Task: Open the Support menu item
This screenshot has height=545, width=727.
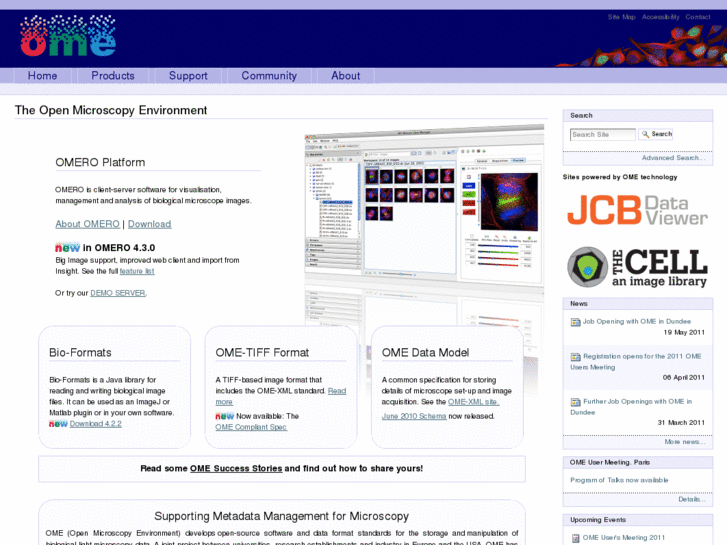Action: (x=188, y=76)
